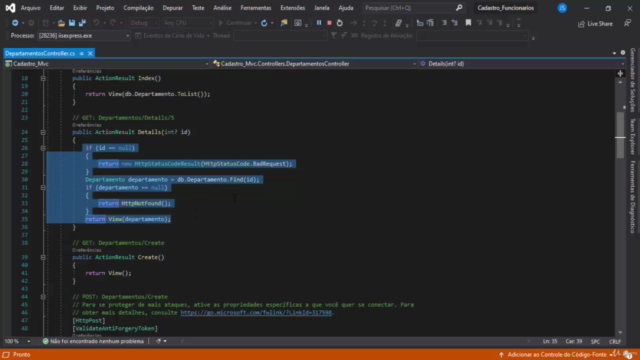Screen dimensions: 640x360
Task: Collapse the Create() method at line 39
Action: click(x=43, y=258)
